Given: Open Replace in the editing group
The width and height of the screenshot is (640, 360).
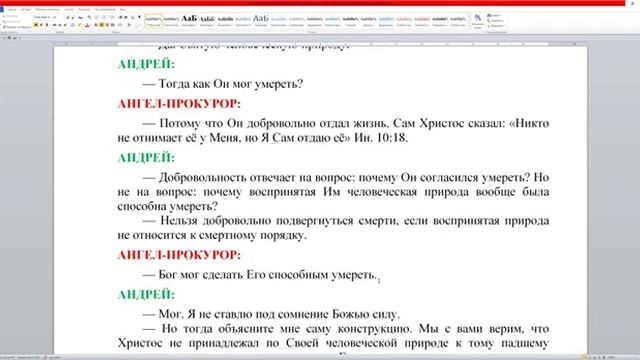Looking at the screenshot, I should pyautogui.click(x=496, y=20).
